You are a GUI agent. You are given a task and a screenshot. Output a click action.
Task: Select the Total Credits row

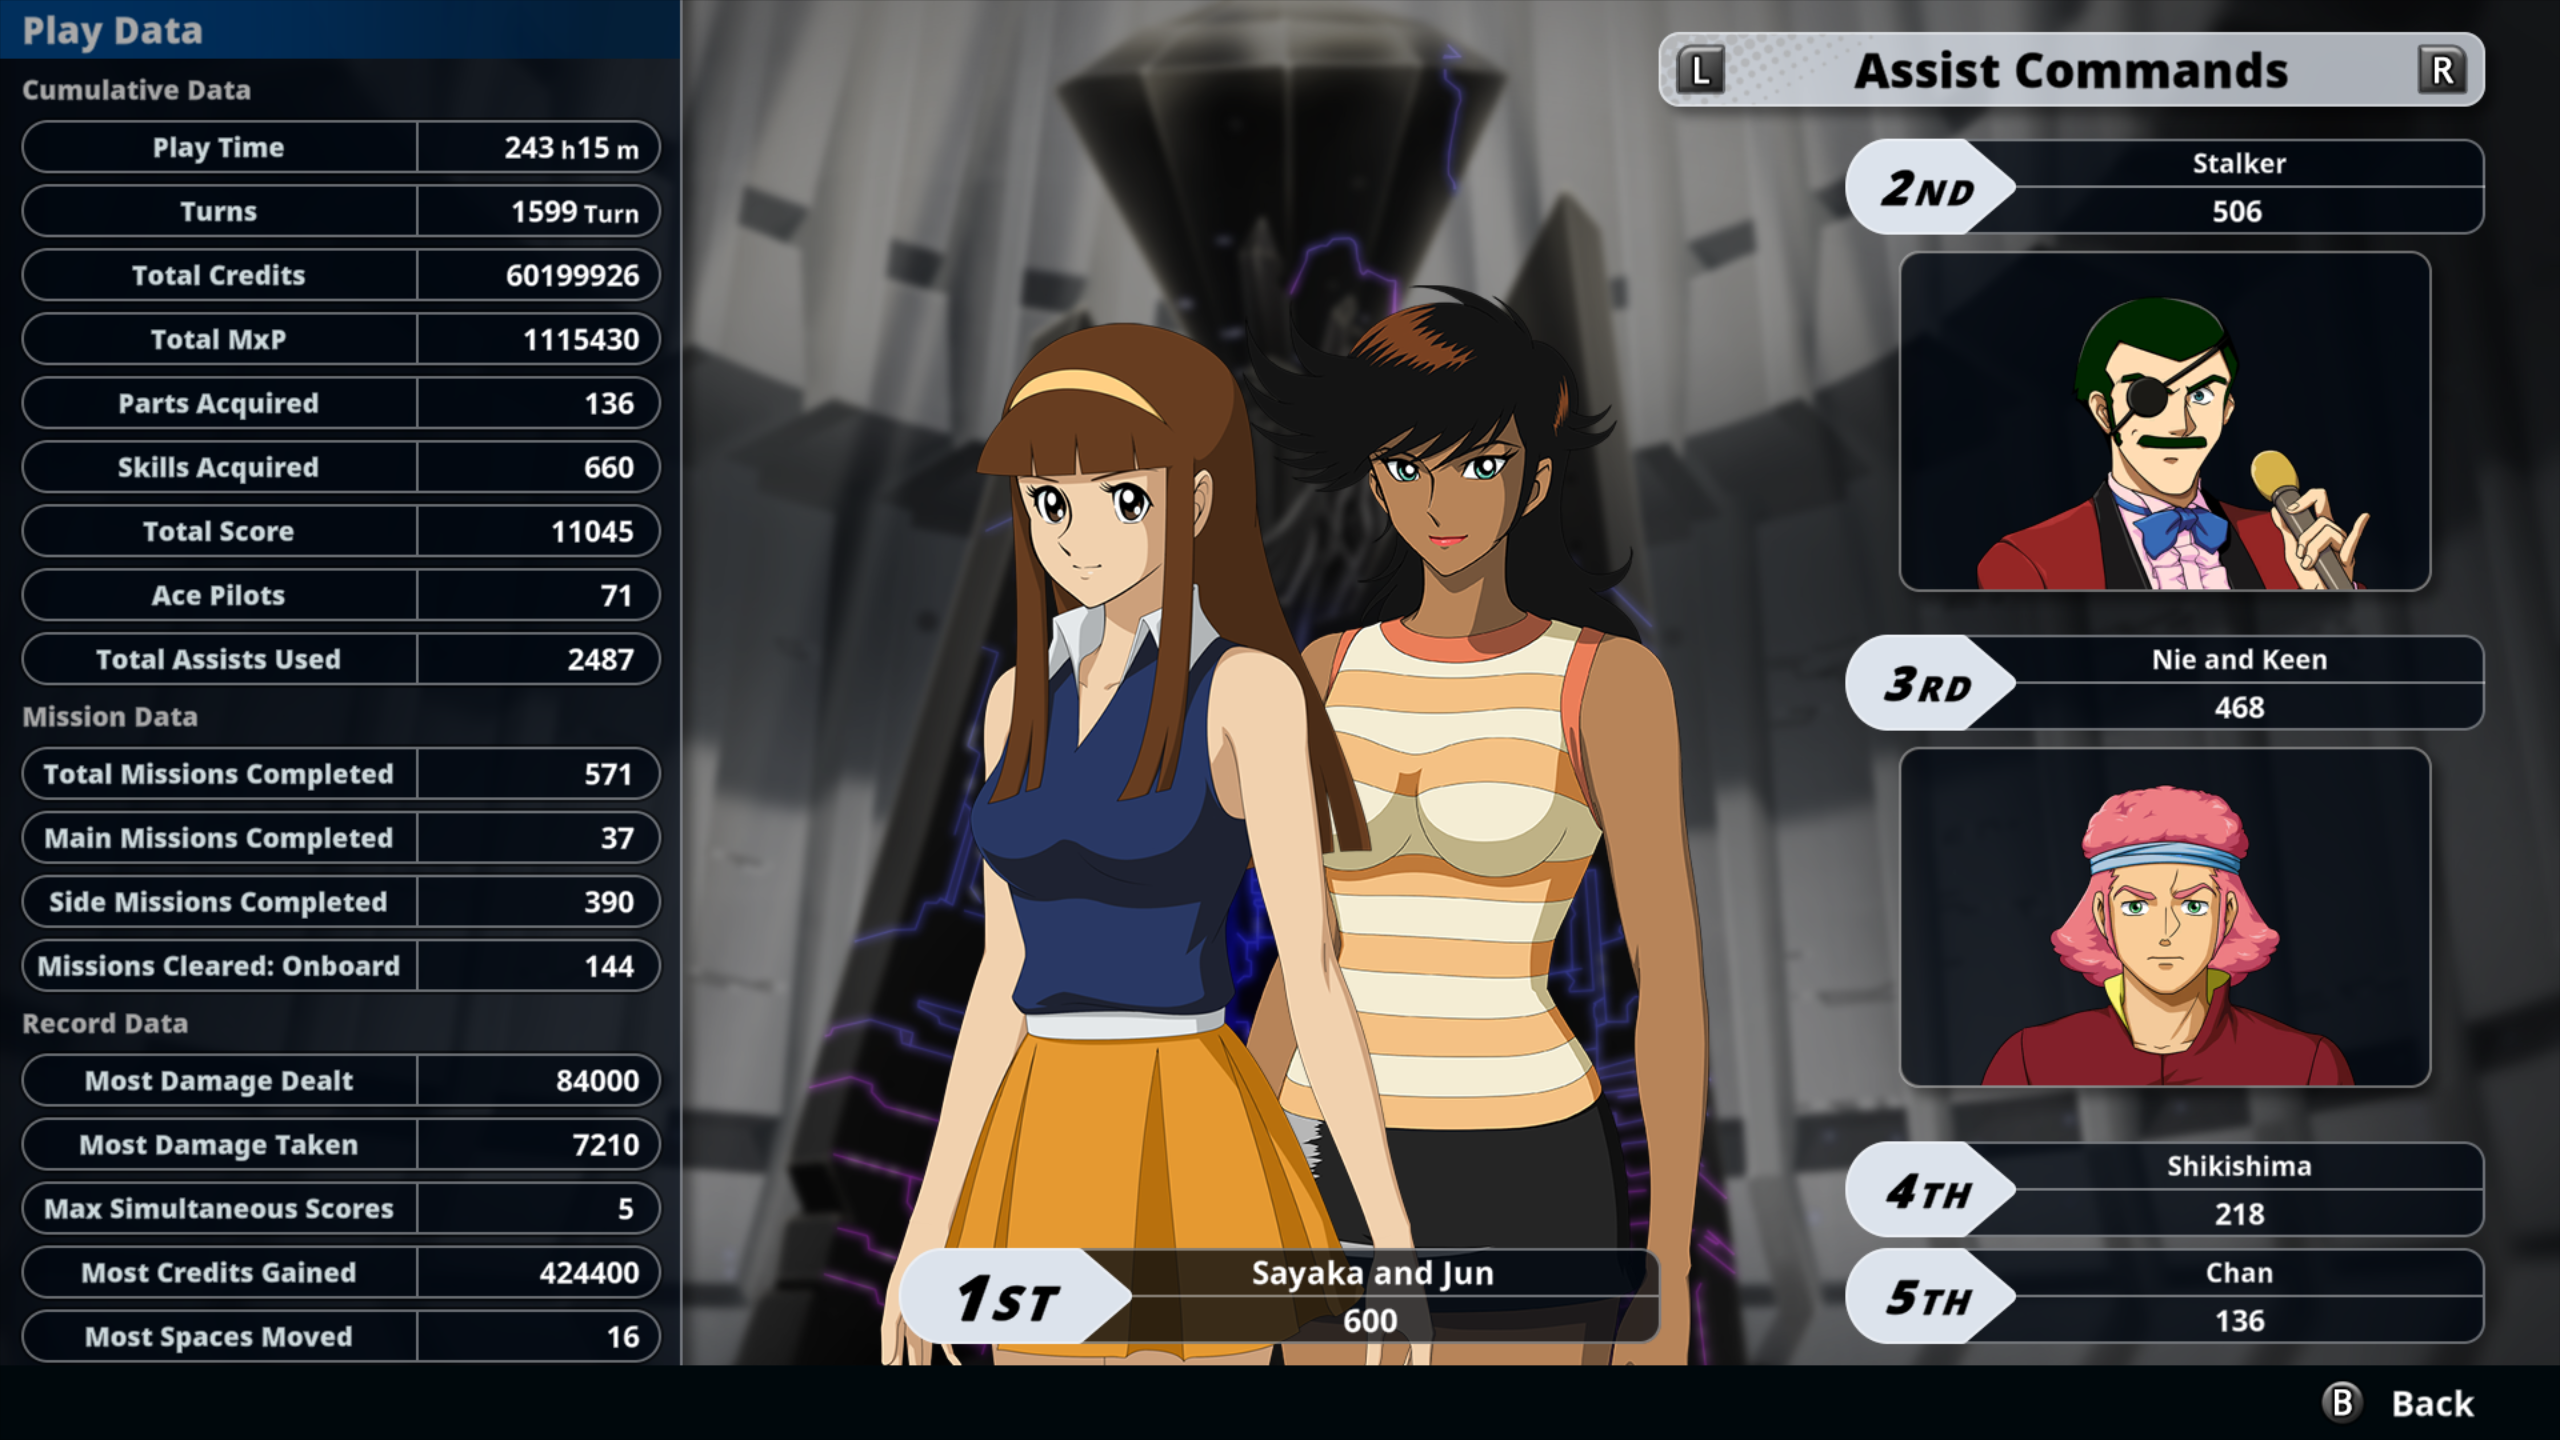point(340,275)
